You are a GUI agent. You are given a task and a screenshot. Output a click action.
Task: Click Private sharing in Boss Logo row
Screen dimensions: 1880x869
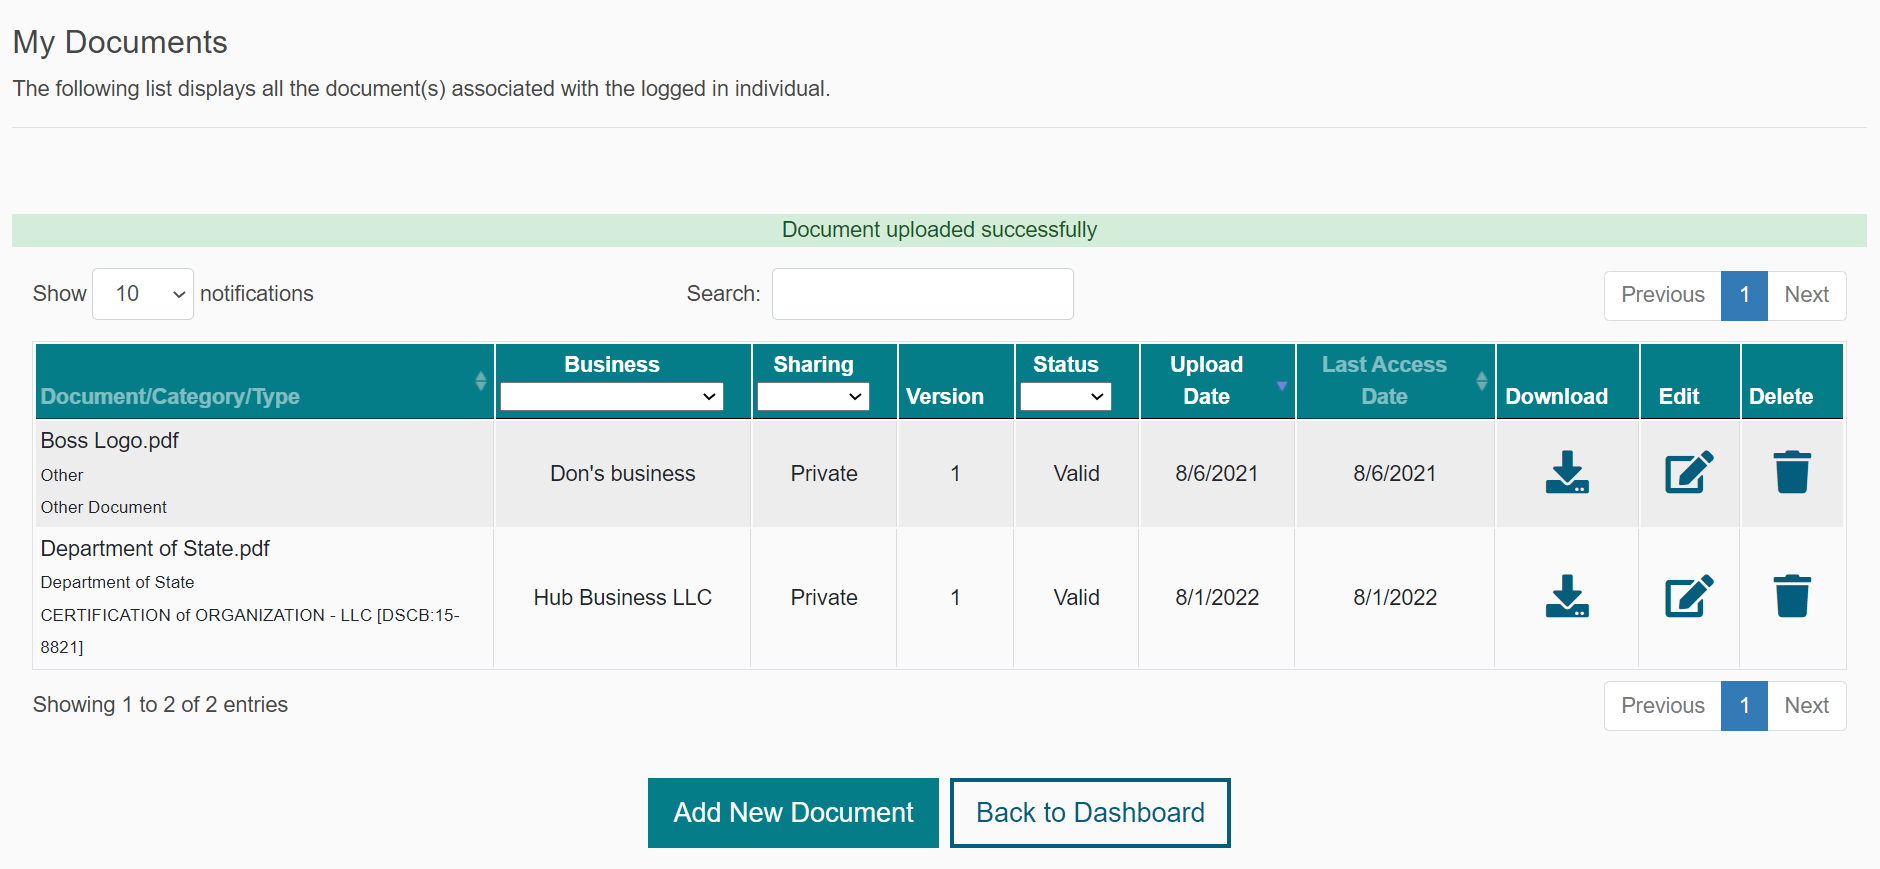click(x=824, y=474)
